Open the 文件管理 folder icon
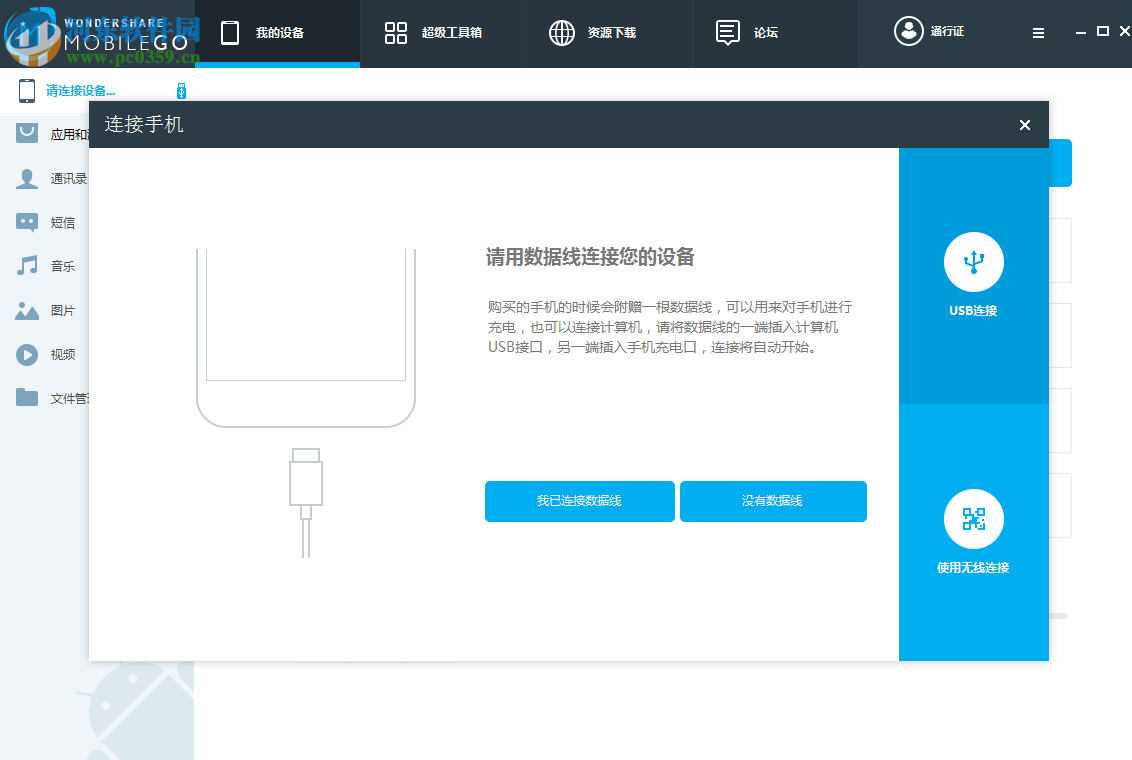Viewport: 1132px width, 760px height. (x=27, y=397)
